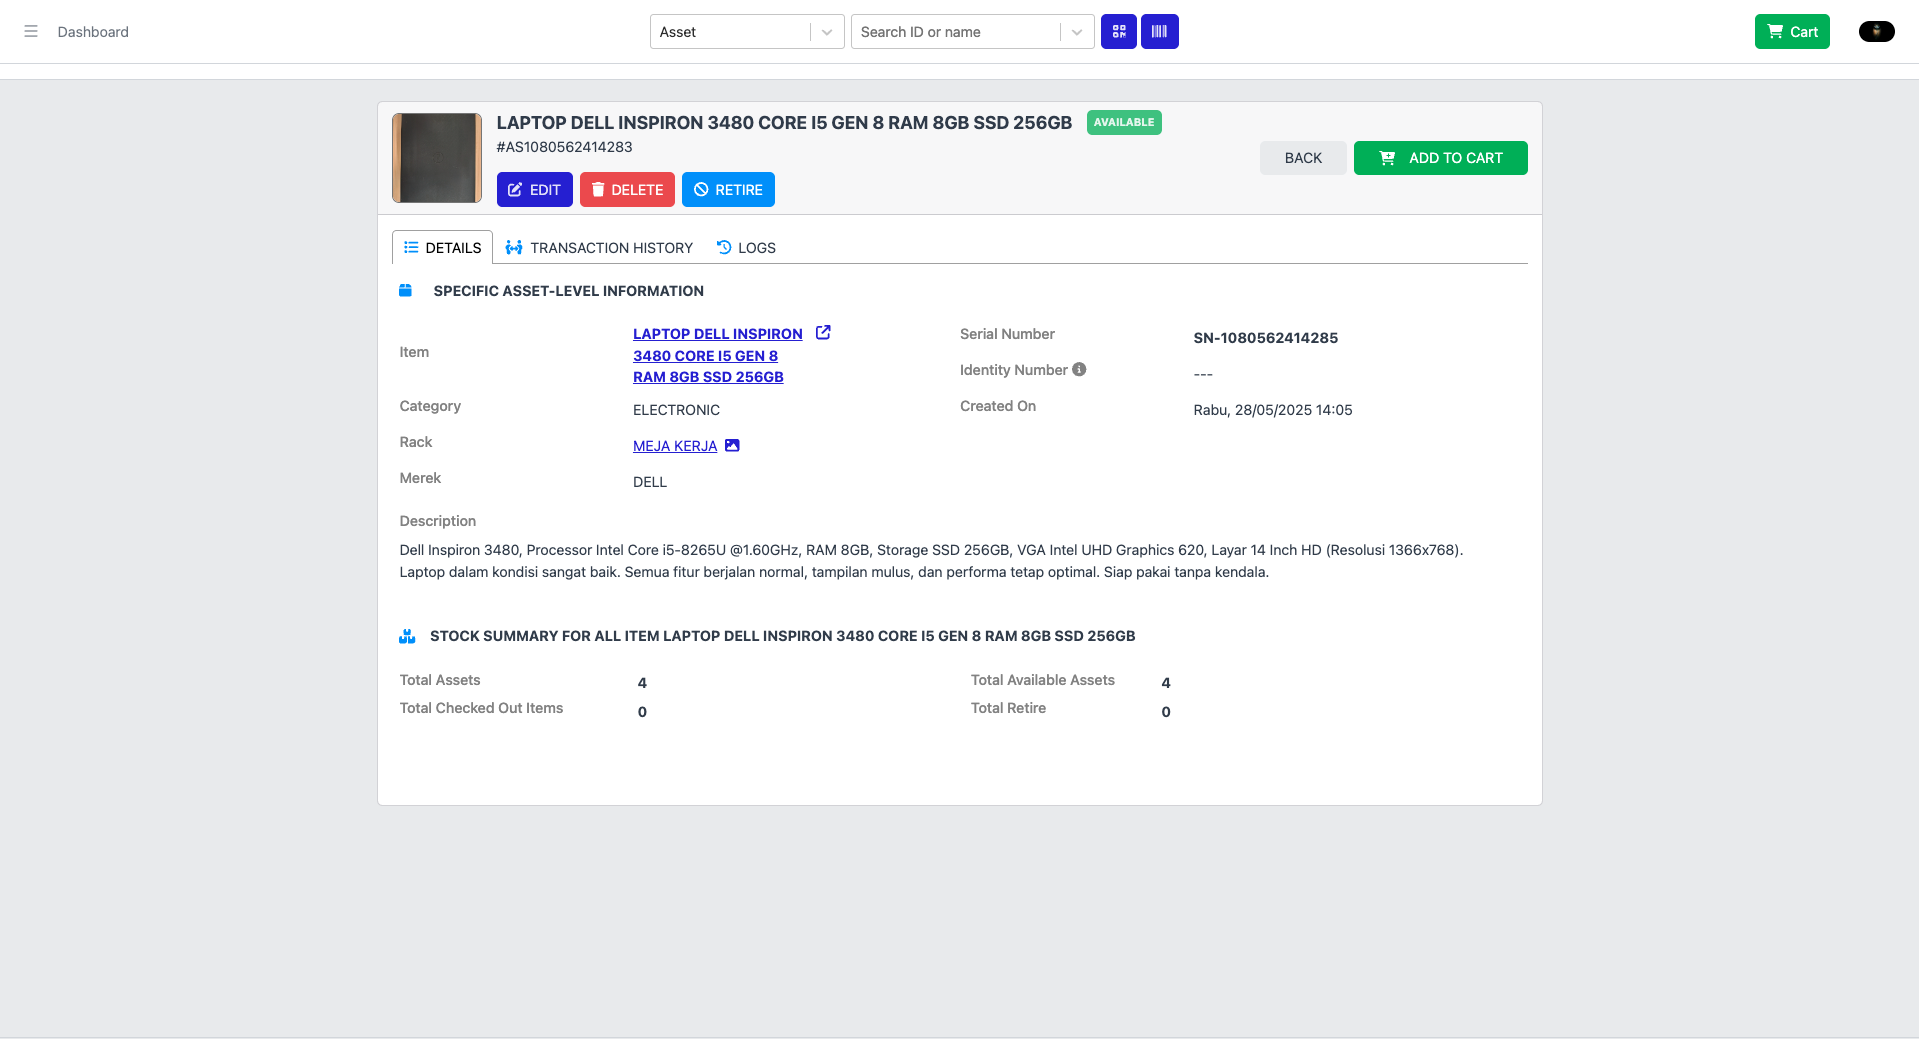
Task: Retire this asset
Action: [x=728, y=190]
